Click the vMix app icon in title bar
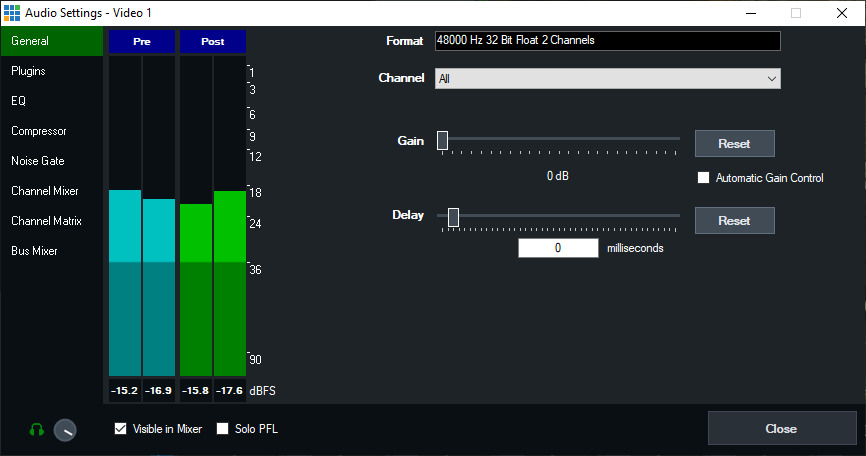Viewport: 866px width, 456px height. pos(12,13)
